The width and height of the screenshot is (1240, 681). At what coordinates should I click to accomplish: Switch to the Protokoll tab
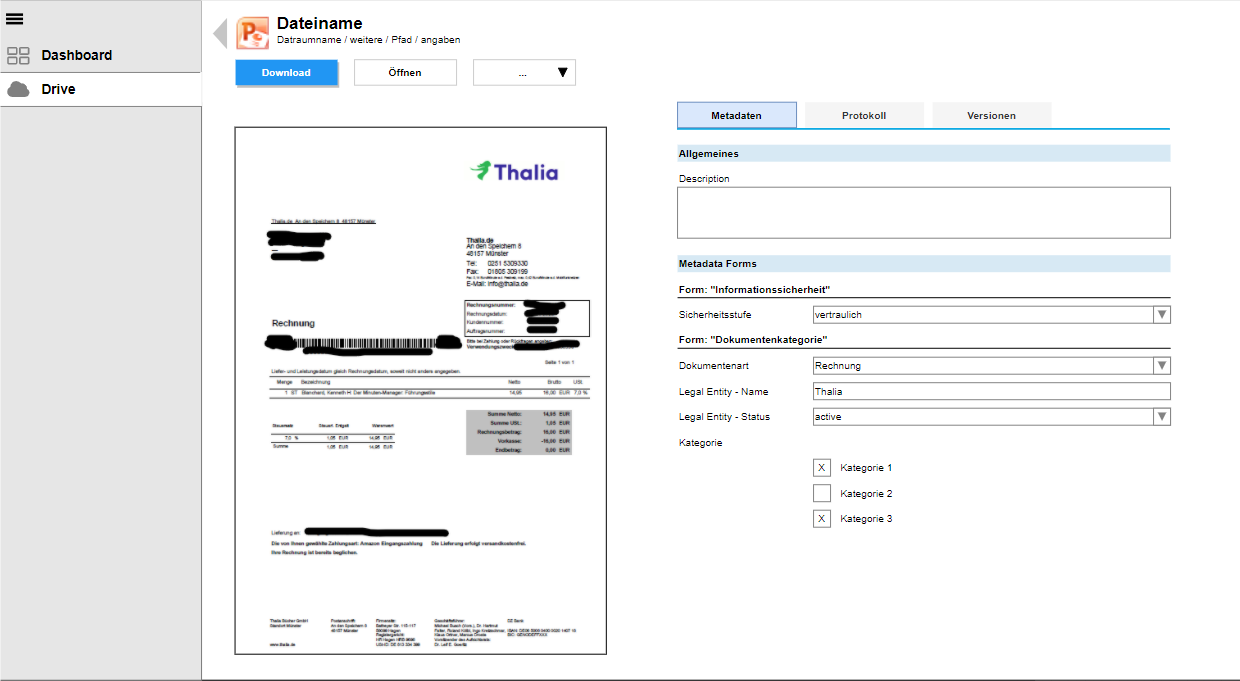[863, 116]
